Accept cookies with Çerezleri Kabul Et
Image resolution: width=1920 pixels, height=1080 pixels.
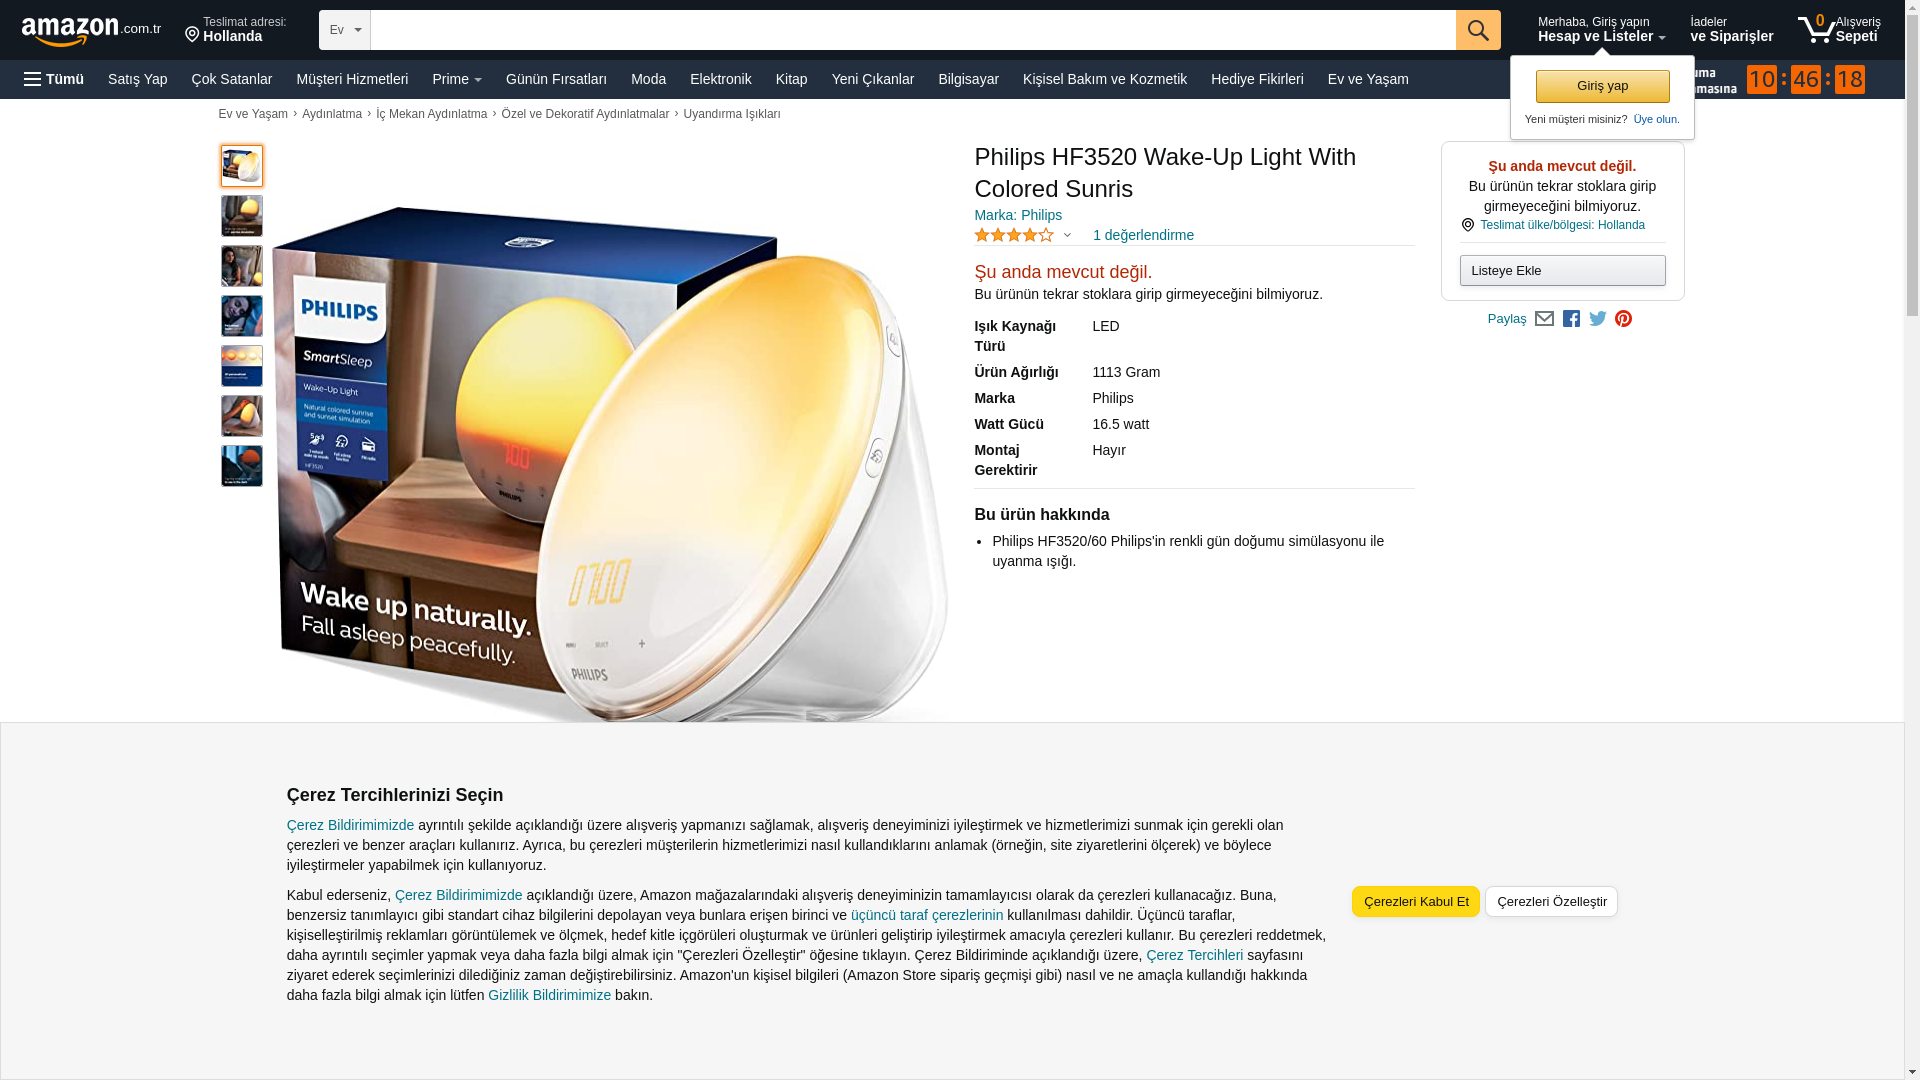tap(1416, 901)
